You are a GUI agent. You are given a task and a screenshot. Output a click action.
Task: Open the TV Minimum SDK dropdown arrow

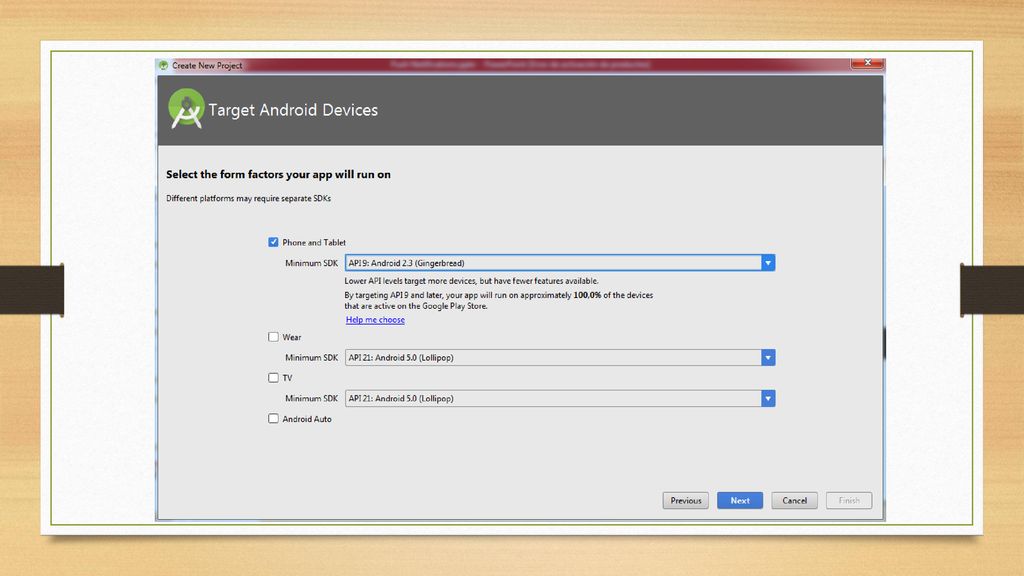pos(768,398)
